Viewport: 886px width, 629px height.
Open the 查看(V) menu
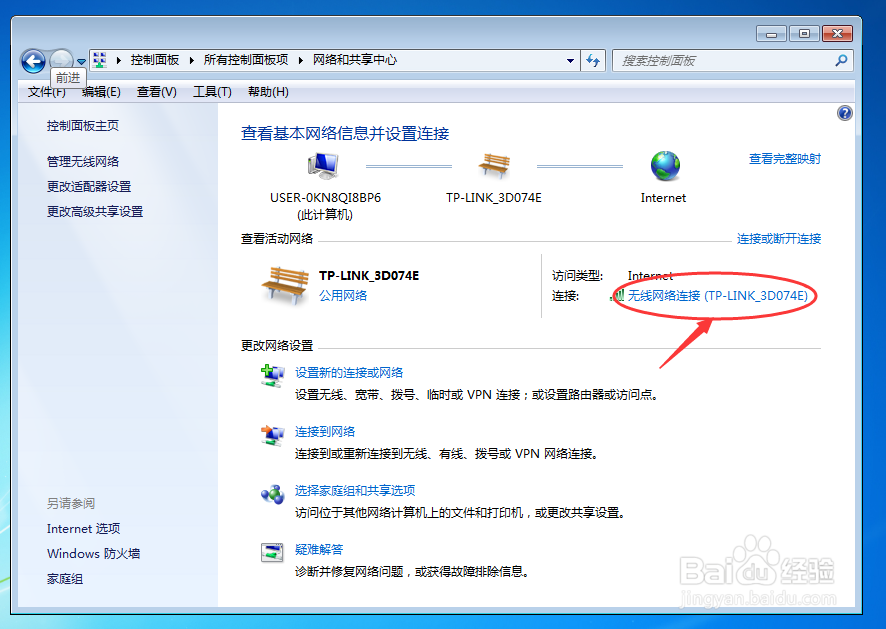tap(157, 92)
